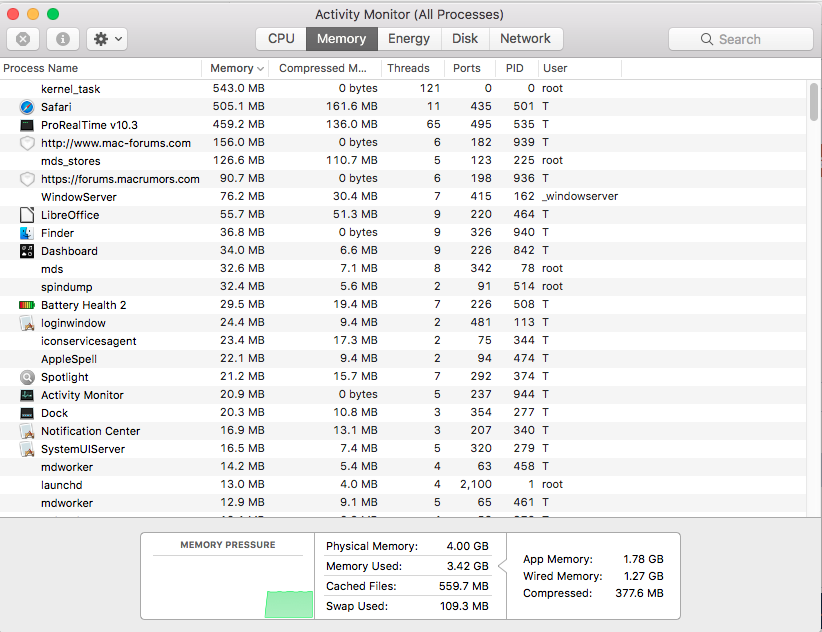Viewport: 822px width, 632px height.
Task: Click the ProRealTime app icon
Action: 27,125
